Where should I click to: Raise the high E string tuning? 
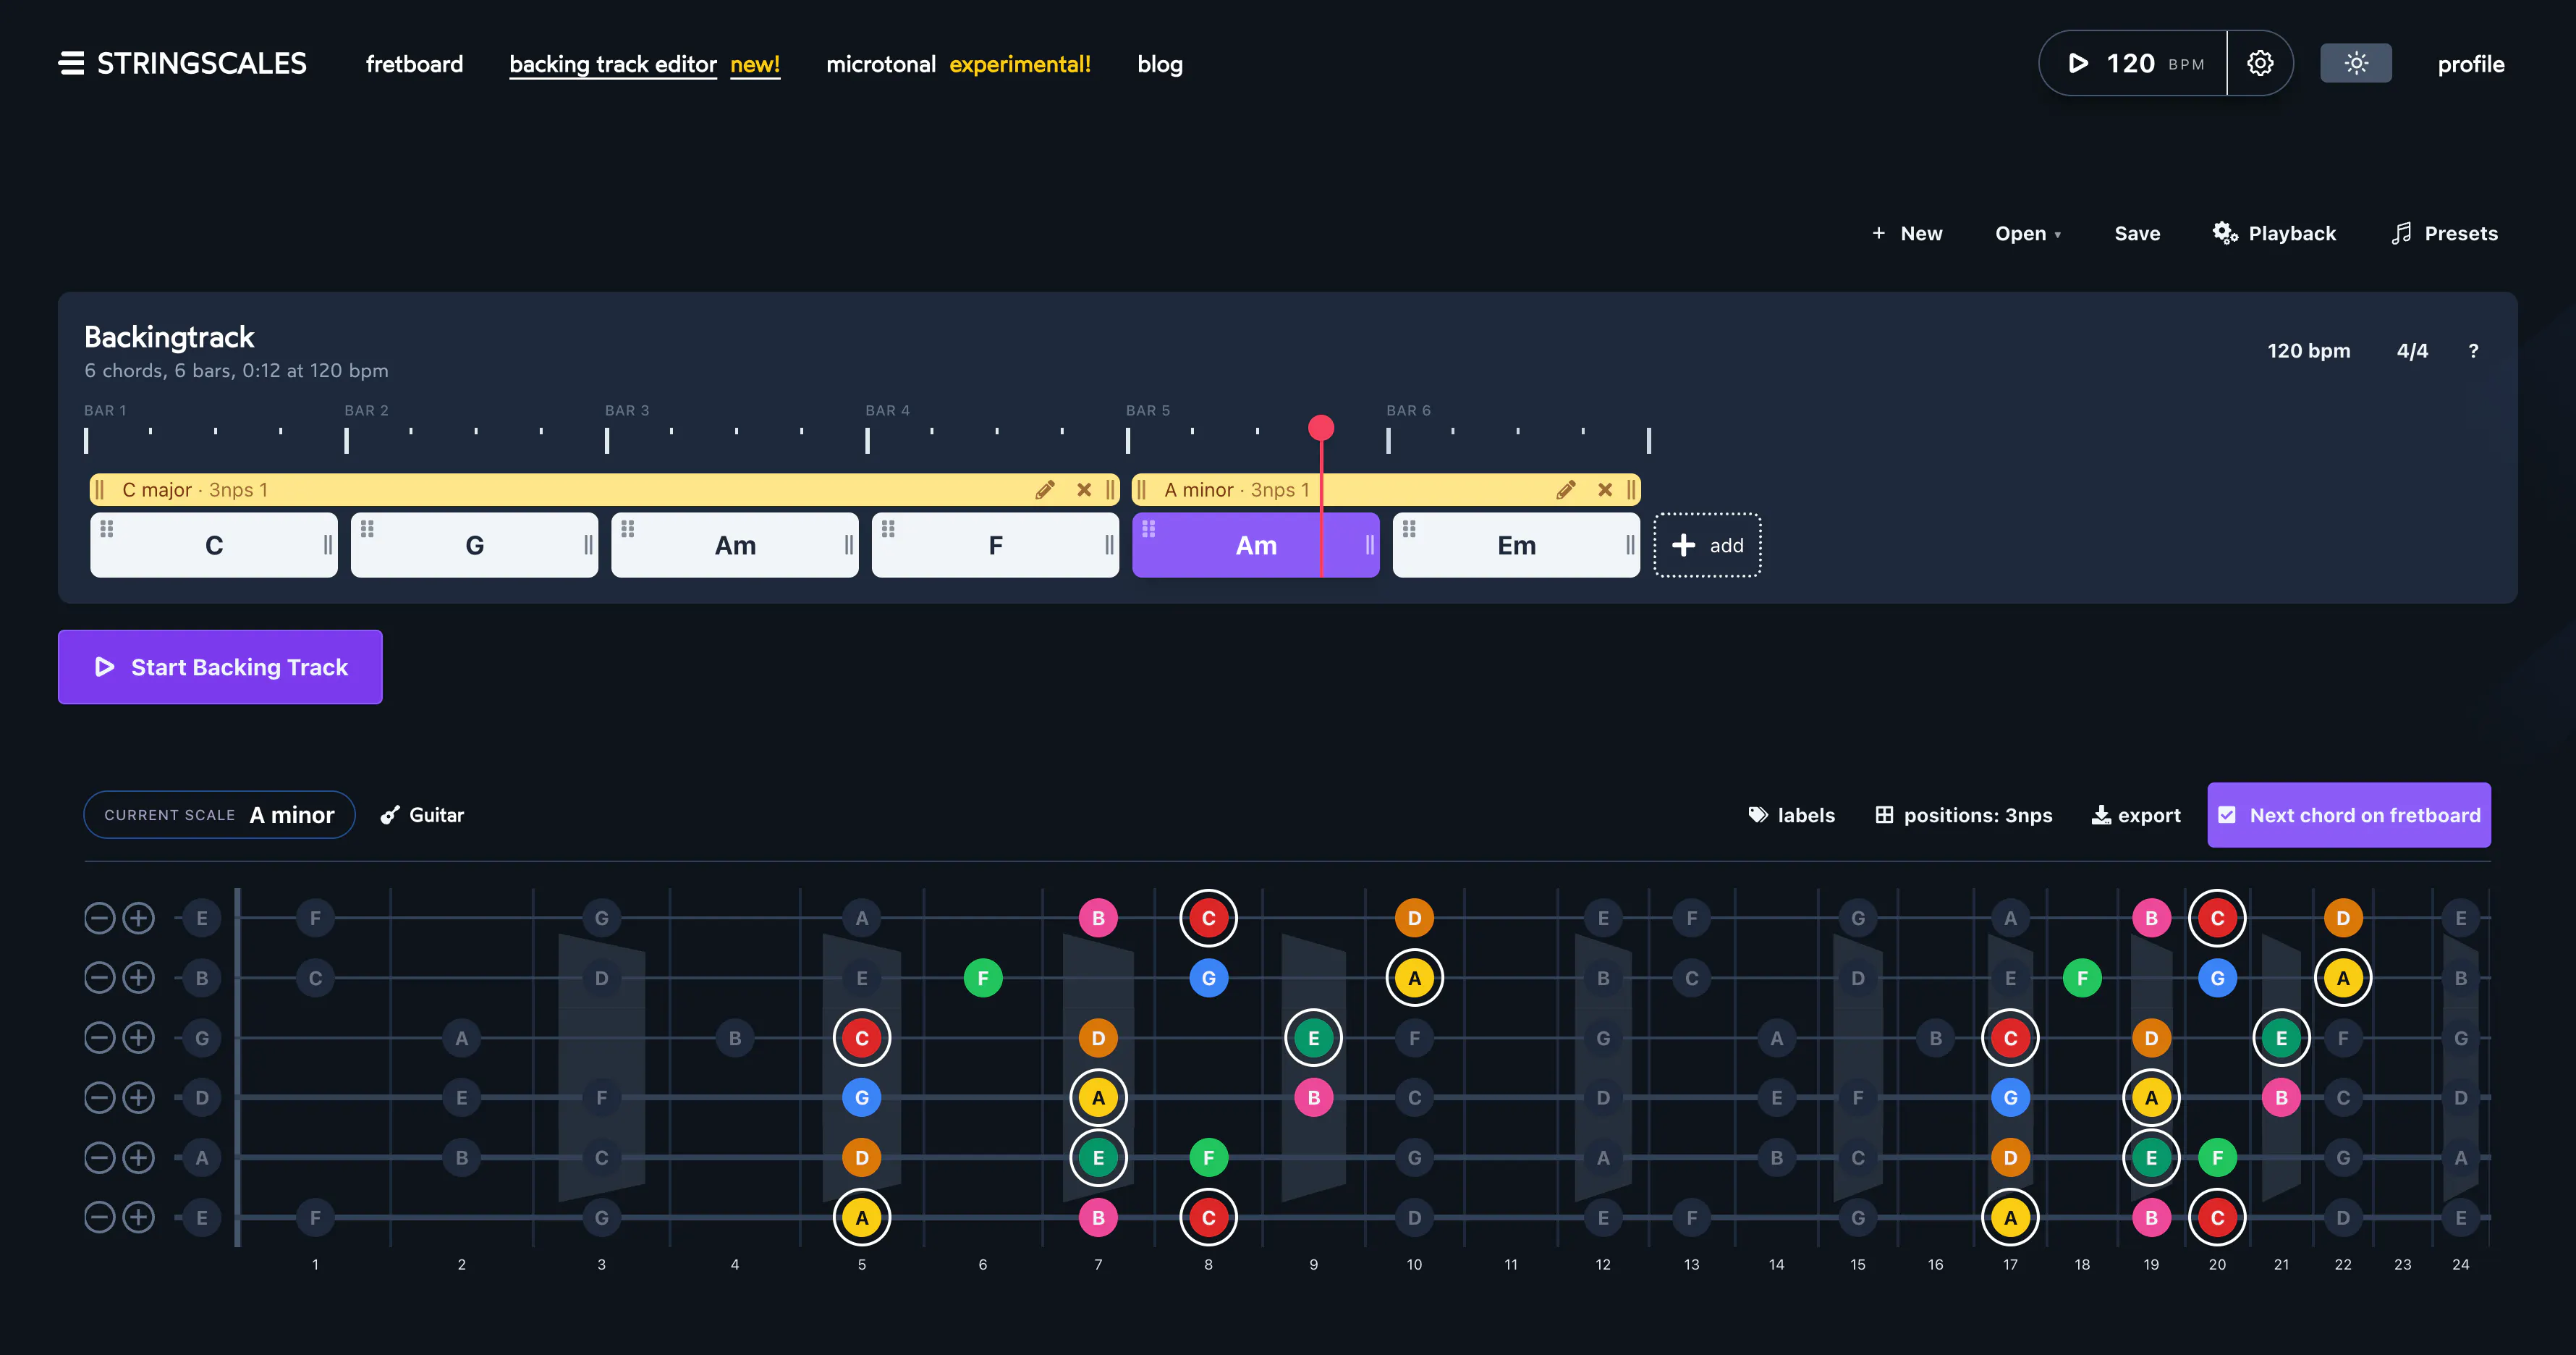pos(138,918)
